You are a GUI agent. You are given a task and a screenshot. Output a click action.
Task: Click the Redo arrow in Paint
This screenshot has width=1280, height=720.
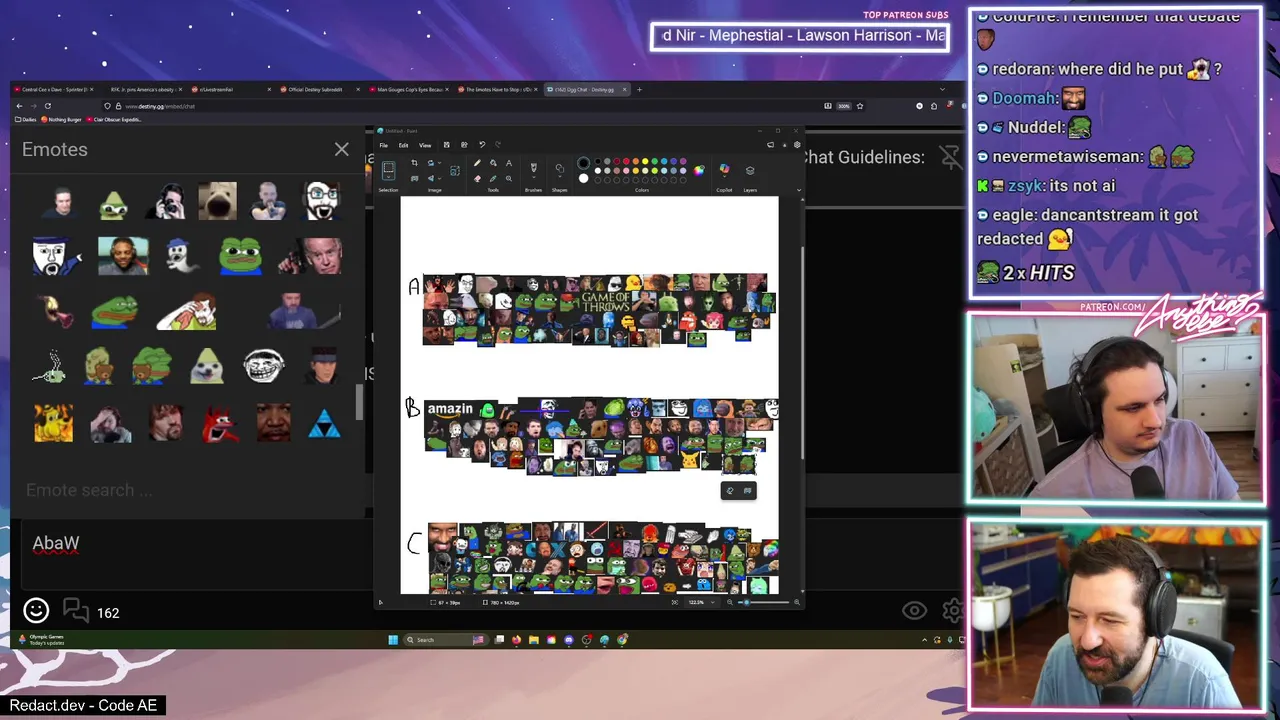[498, 145]
